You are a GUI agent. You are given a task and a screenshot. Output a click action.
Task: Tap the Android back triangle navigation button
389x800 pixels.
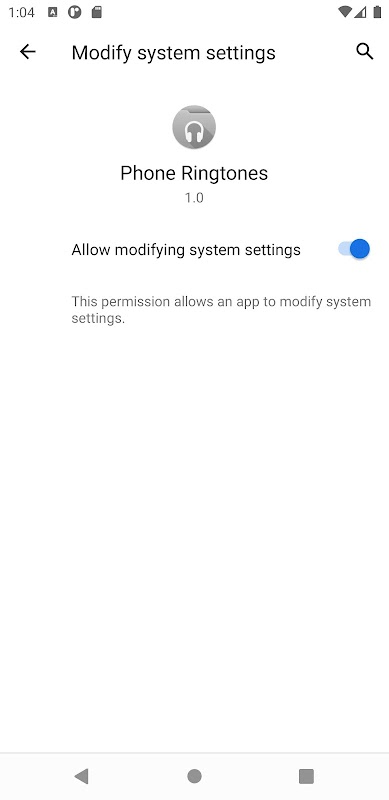[82, 776]
